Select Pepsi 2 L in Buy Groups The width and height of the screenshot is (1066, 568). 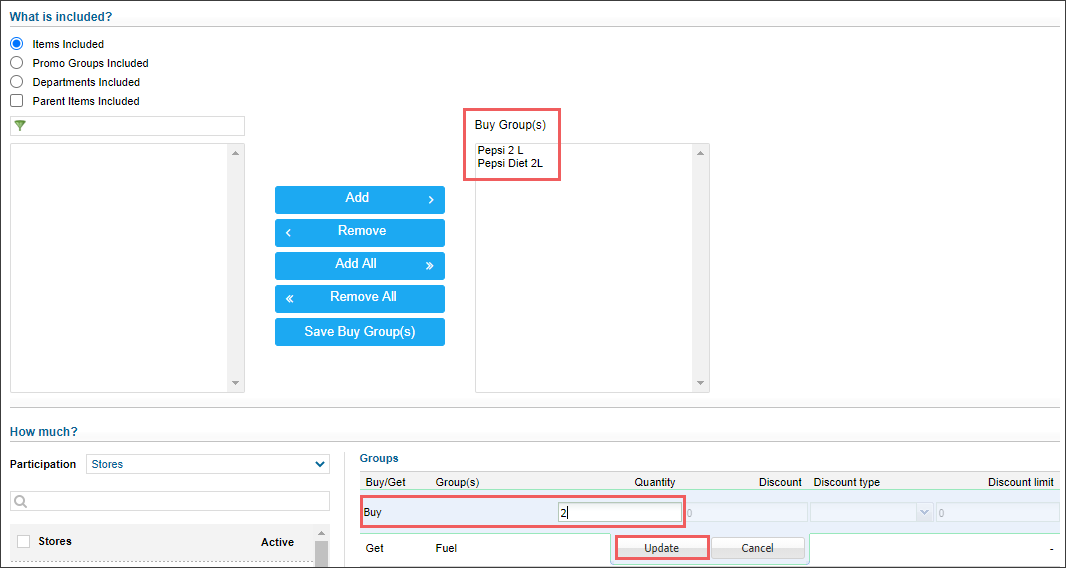pyautogui.click(x=500, y=151)
